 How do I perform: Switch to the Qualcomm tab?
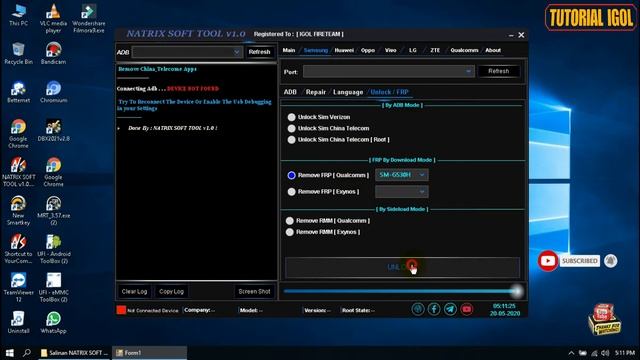click(464, 50)
